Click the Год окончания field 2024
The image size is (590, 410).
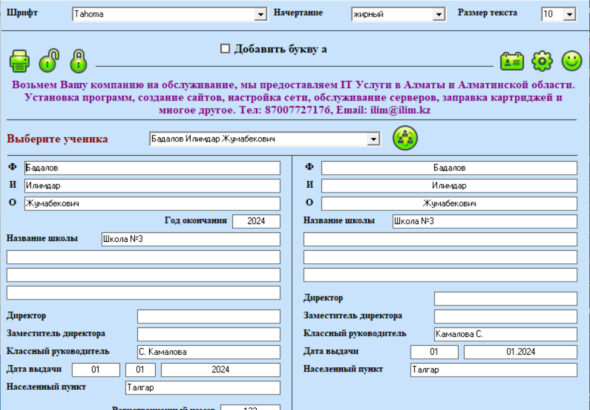(256, 221)
